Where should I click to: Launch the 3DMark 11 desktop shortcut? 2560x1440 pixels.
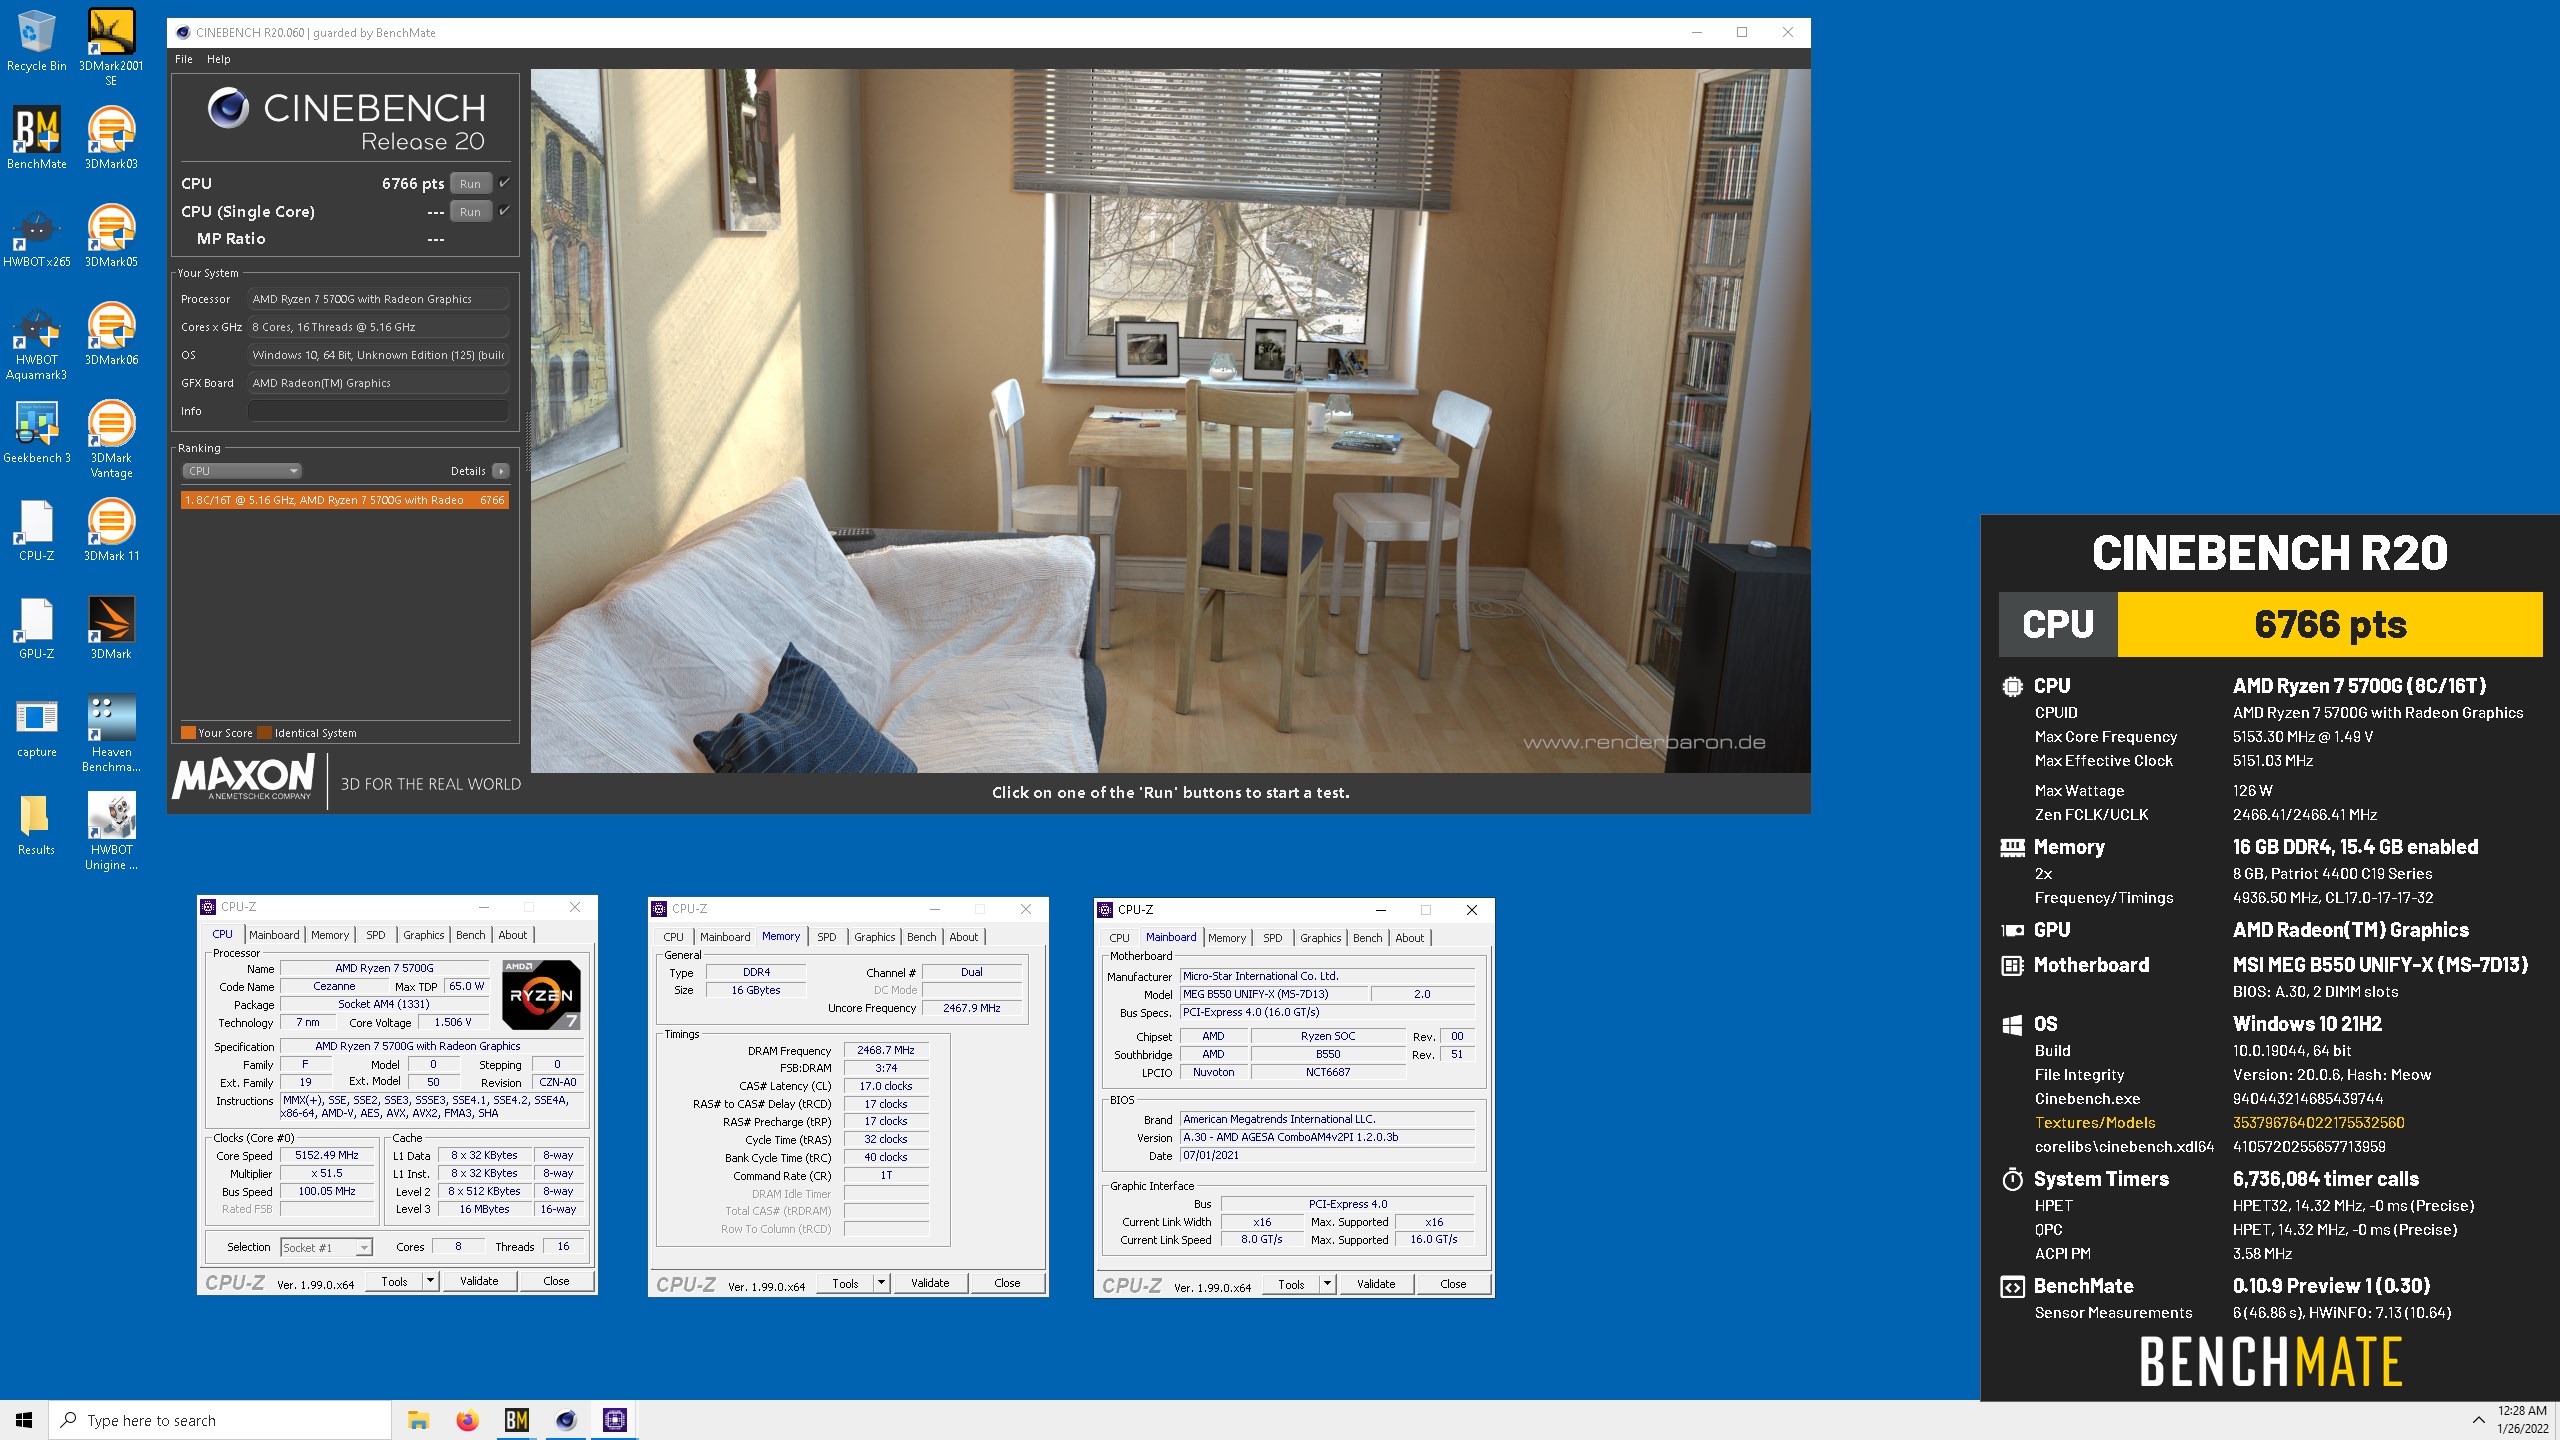(x=111, y=530)
